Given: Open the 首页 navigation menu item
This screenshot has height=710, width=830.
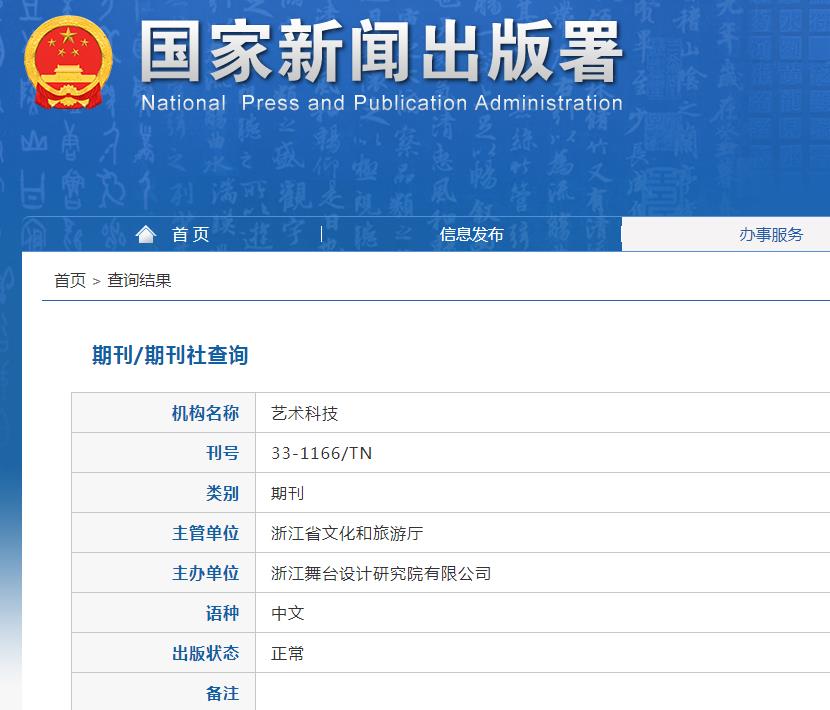Looking at the screenshot, I should point(190,234).
